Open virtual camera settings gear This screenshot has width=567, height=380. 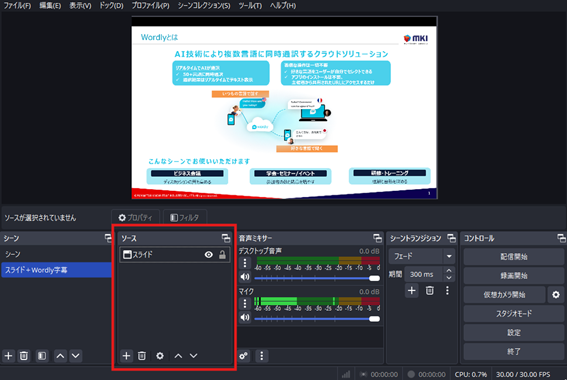click(x=556, y=295)
